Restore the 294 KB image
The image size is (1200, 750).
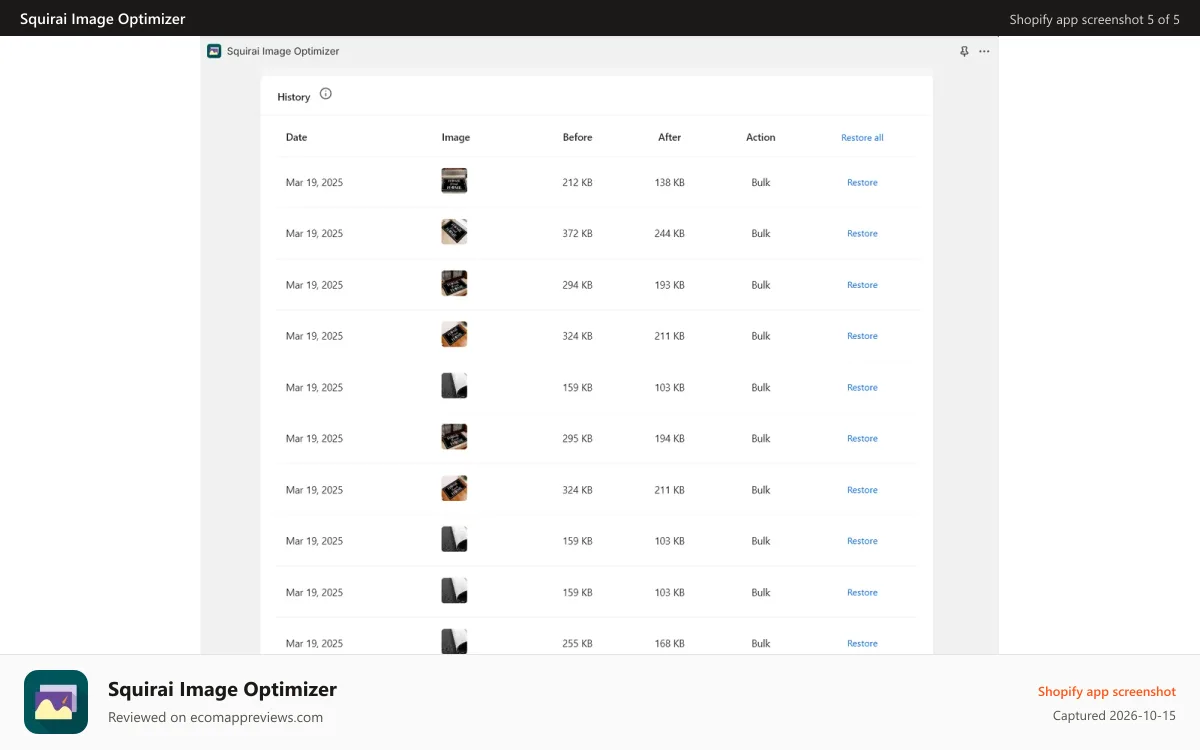862,285
